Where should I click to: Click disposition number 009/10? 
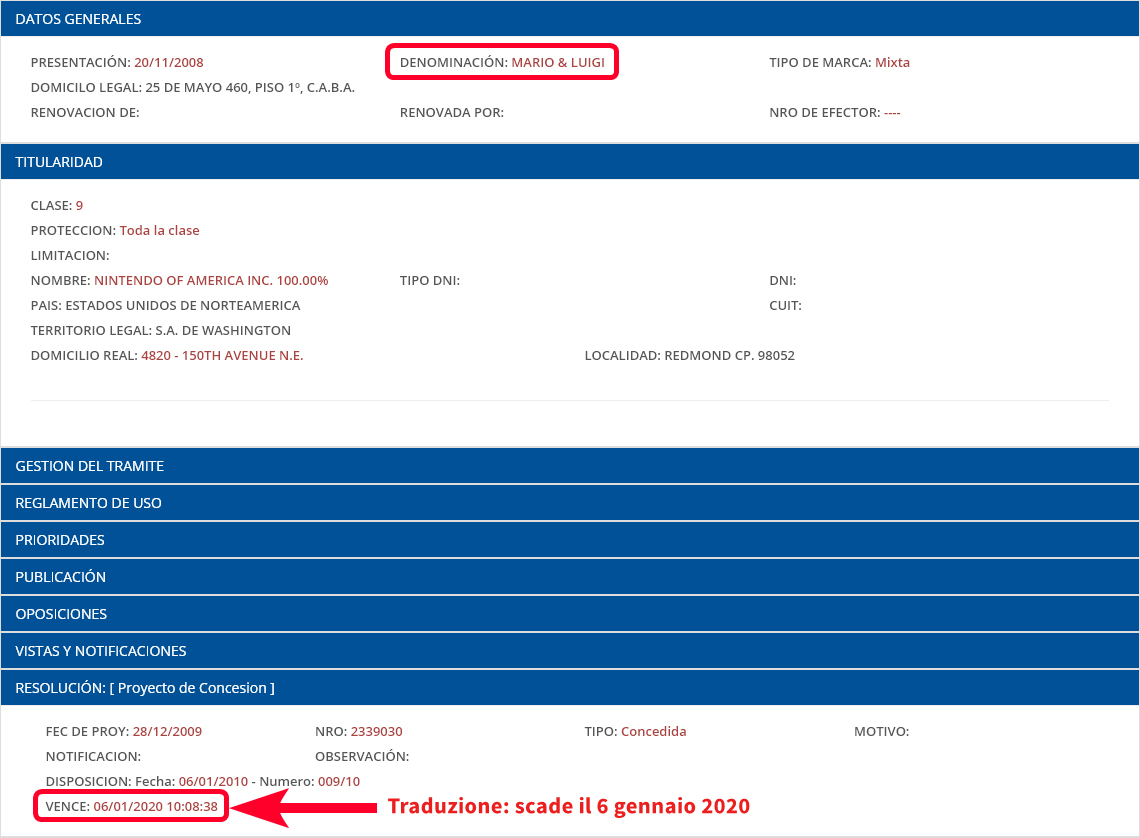[x=339, y=782]
